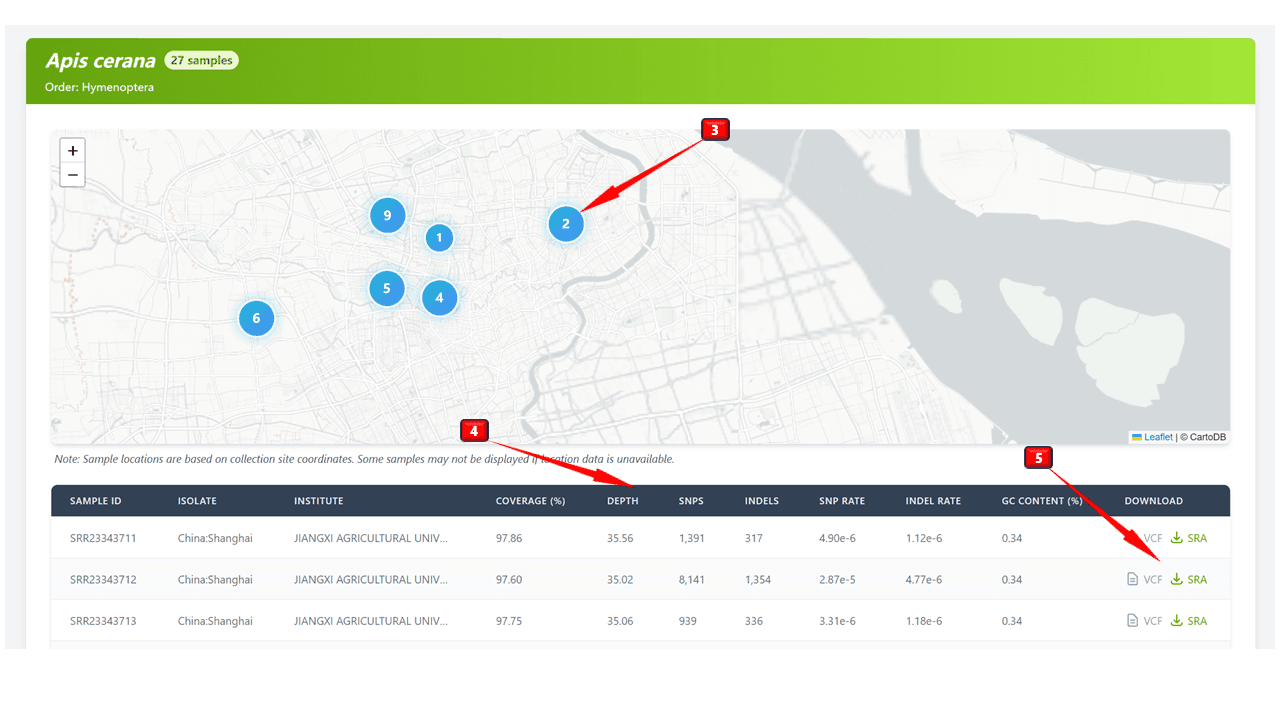Download VCF file for SRR23343713
This screenshot has height=720, width=1280.
click(x=1145, y=621)
